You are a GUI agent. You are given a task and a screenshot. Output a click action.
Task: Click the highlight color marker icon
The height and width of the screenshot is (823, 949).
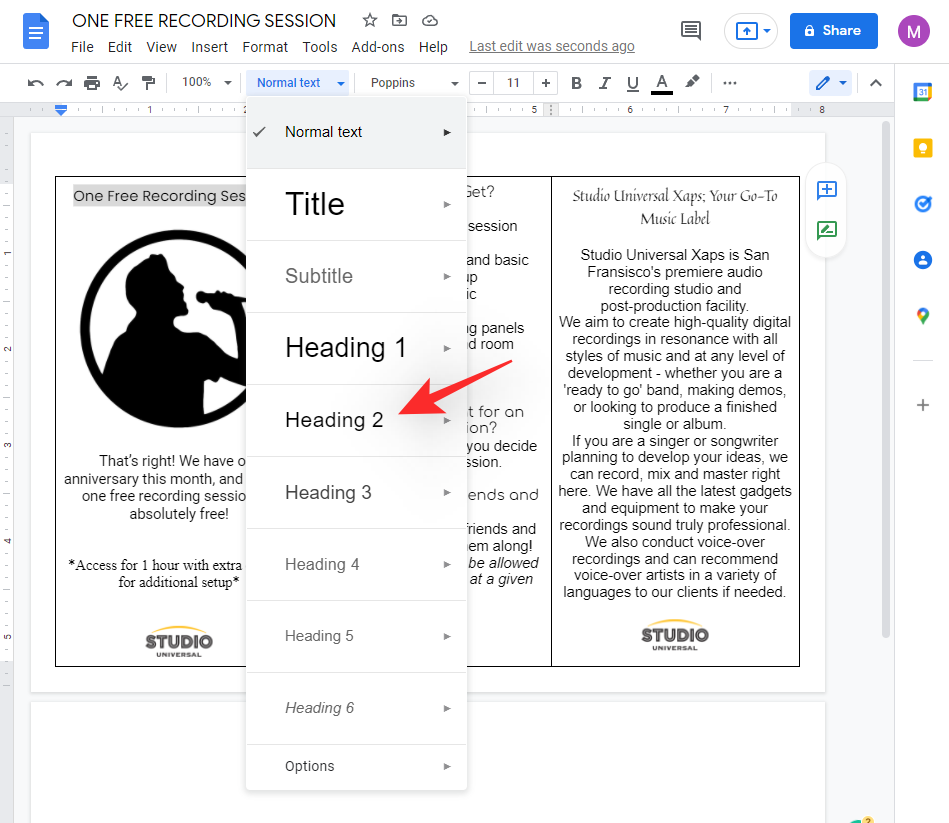point(692,83)
